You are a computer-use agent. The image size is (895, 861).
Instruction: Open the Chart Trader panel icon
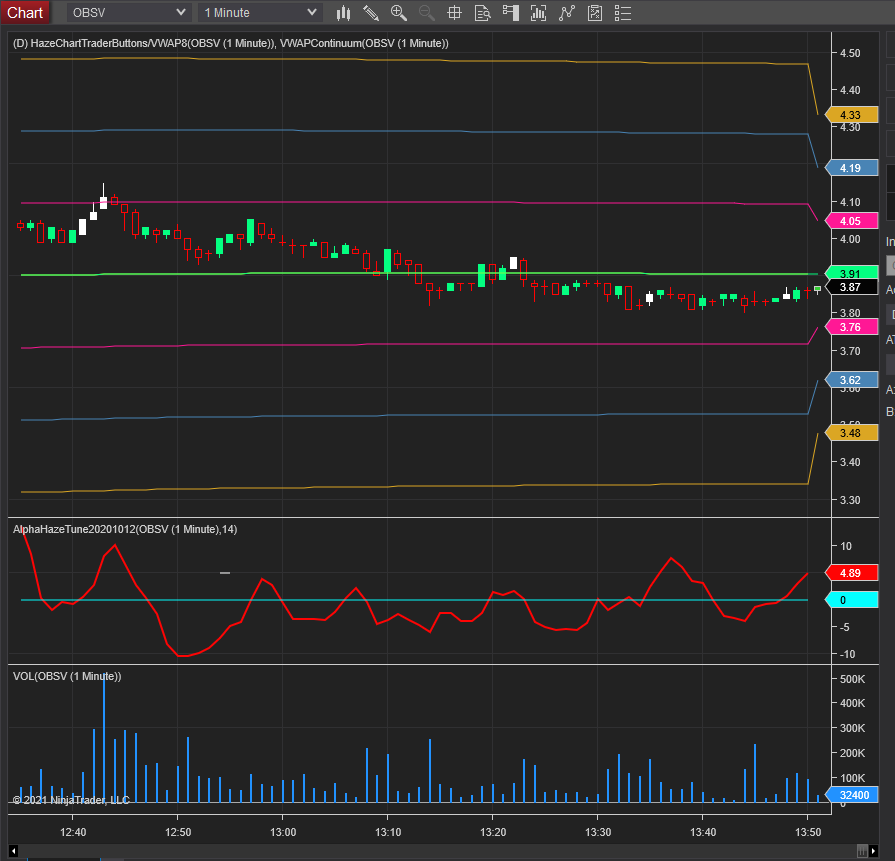coord(510,13)
